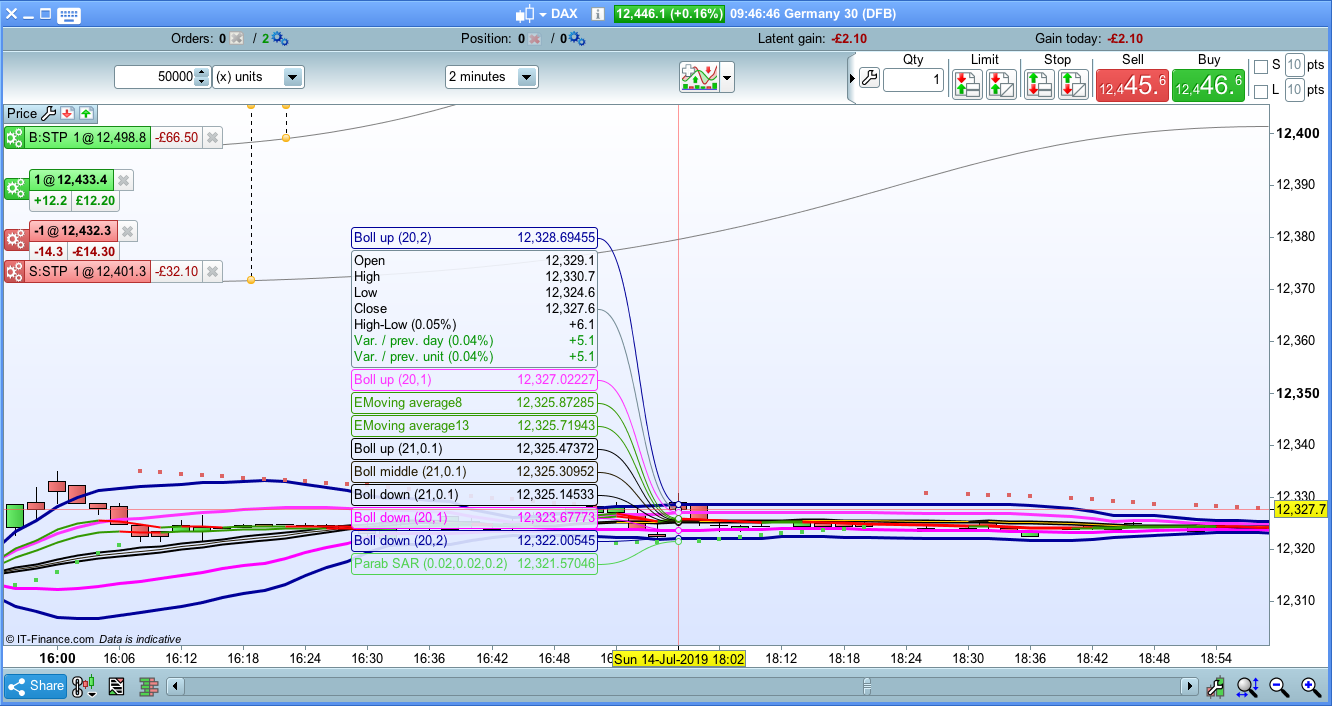Close the 1@12,433.4 long position
This screenshot has width=1332, height=706.
(x=123, y=181)
